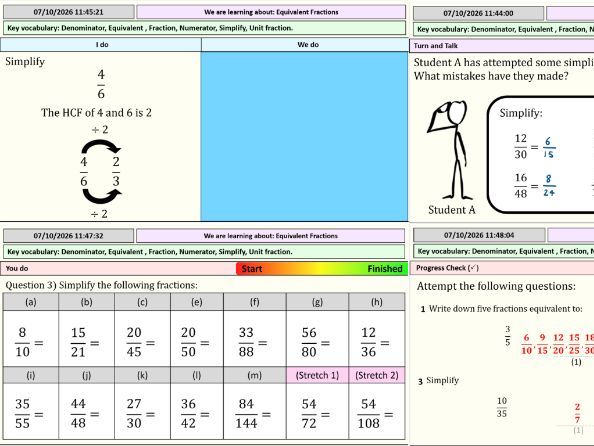The width and height of the screenshot is (594, 446).
Task: Click the (Stretch 2) pink header cell
Action: click(x=377, y=375)
